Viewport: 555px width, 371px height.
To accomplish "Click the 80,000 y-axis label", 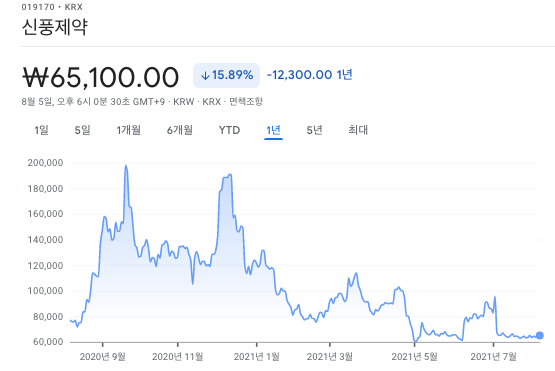I will (x=48, y=316).
